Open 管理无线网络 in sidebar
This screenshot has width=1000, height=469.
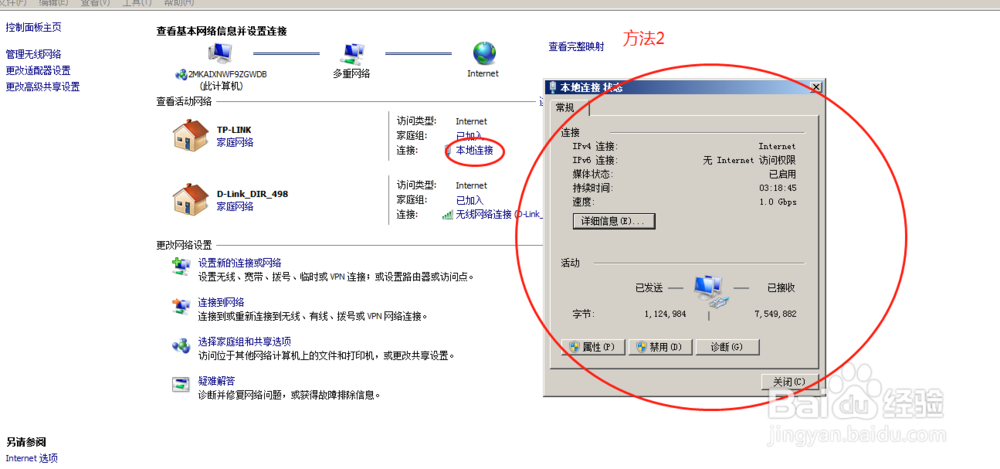33,54
